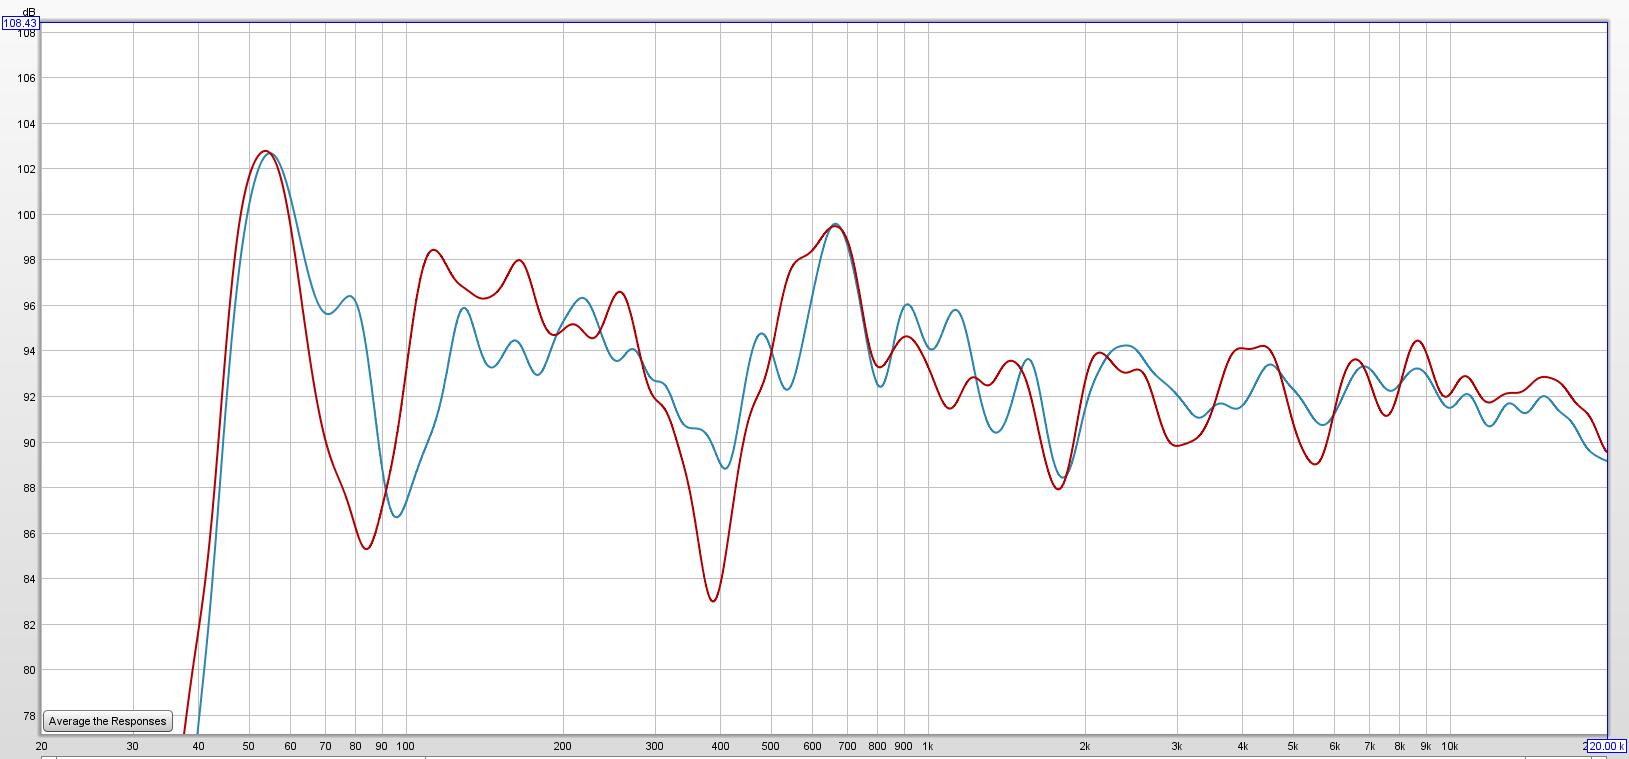This screenshot has height=759, width=1629.
Task: Click the 6k label on the frequency axis
Action: (x=1334, y=746)
